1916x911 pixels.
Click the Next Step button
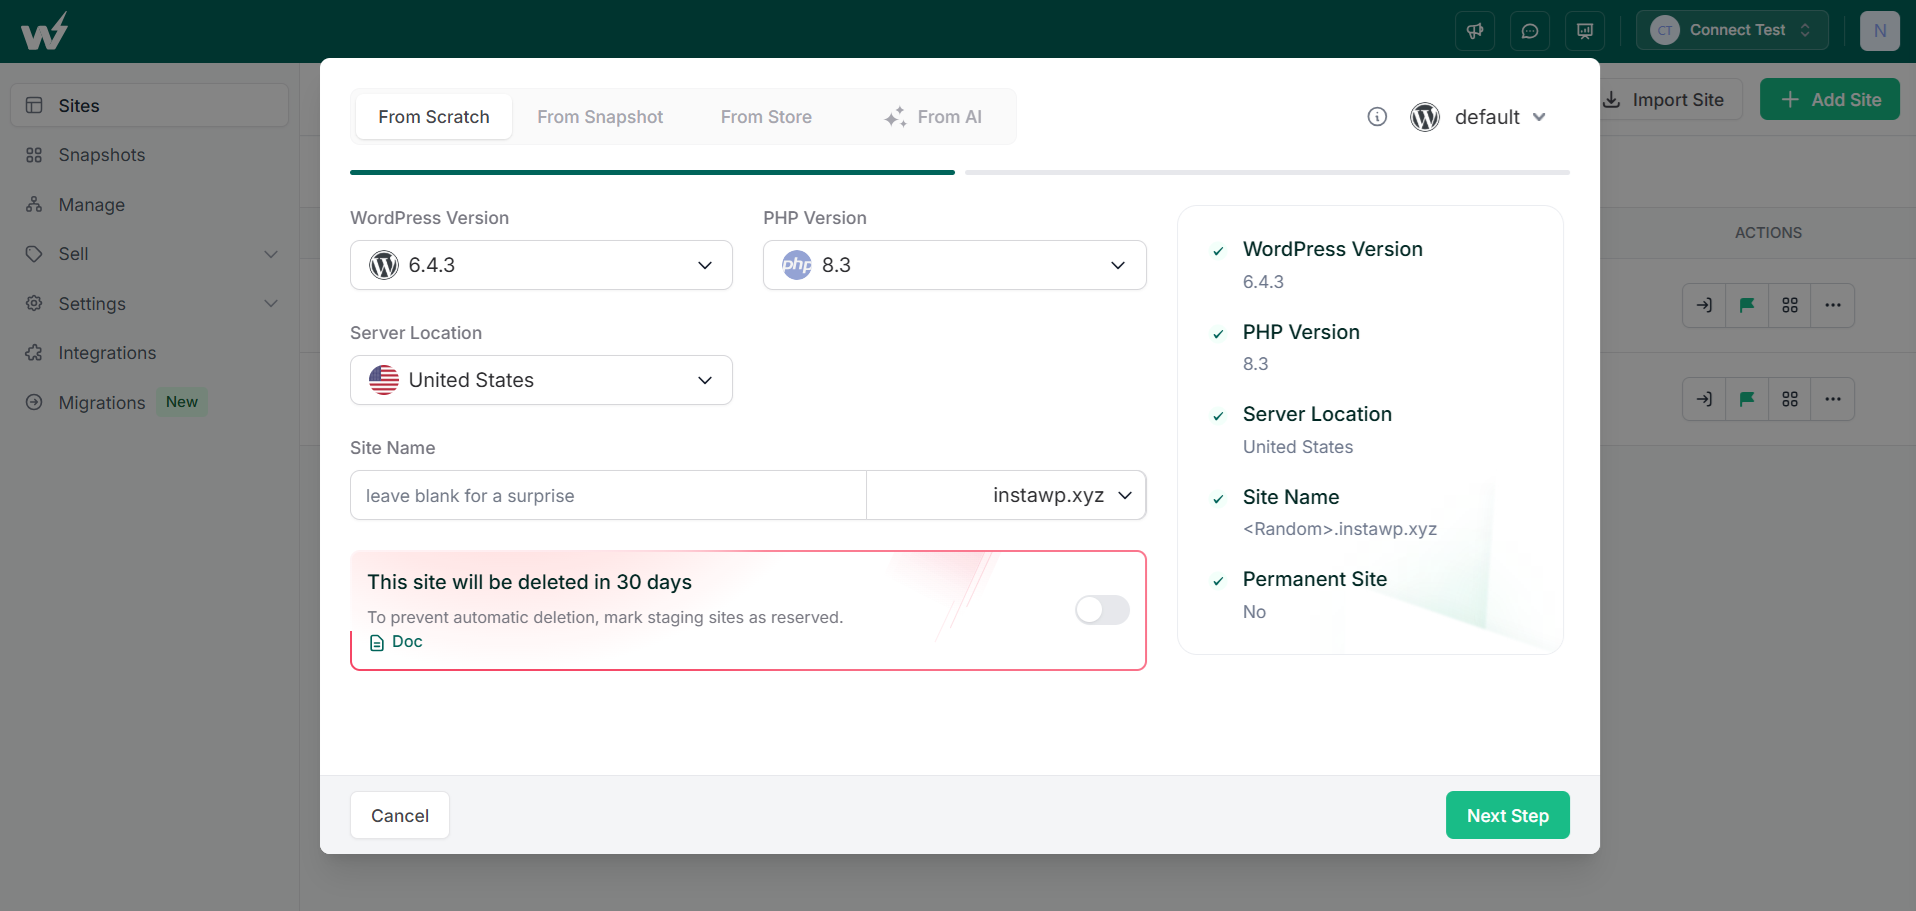tap(1507, 815)
